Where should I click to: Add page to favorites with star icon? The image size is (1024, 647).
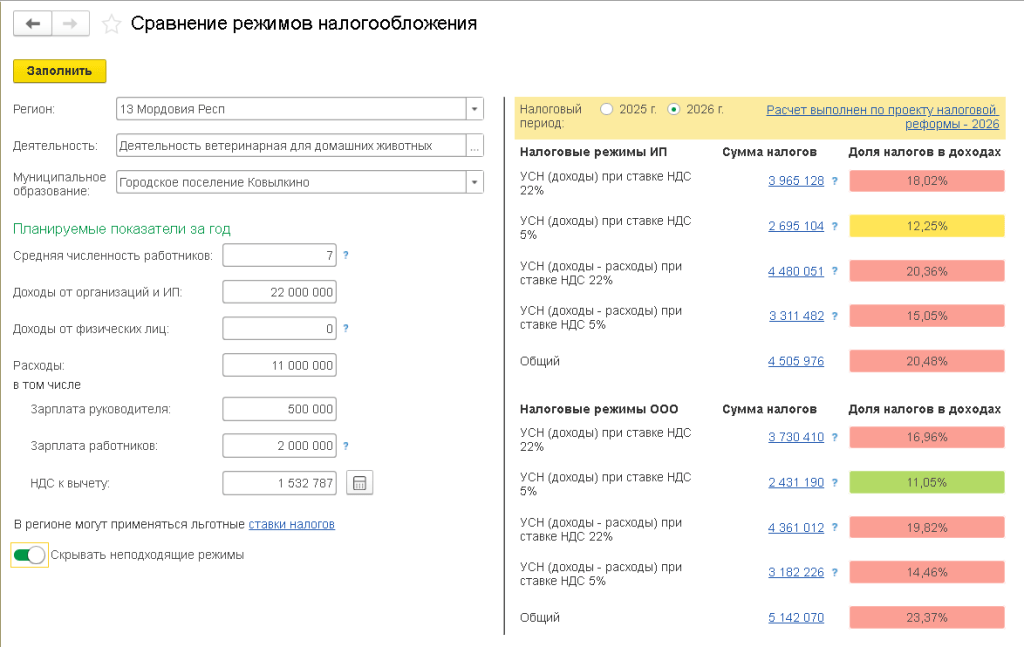[x=111, y=24]
